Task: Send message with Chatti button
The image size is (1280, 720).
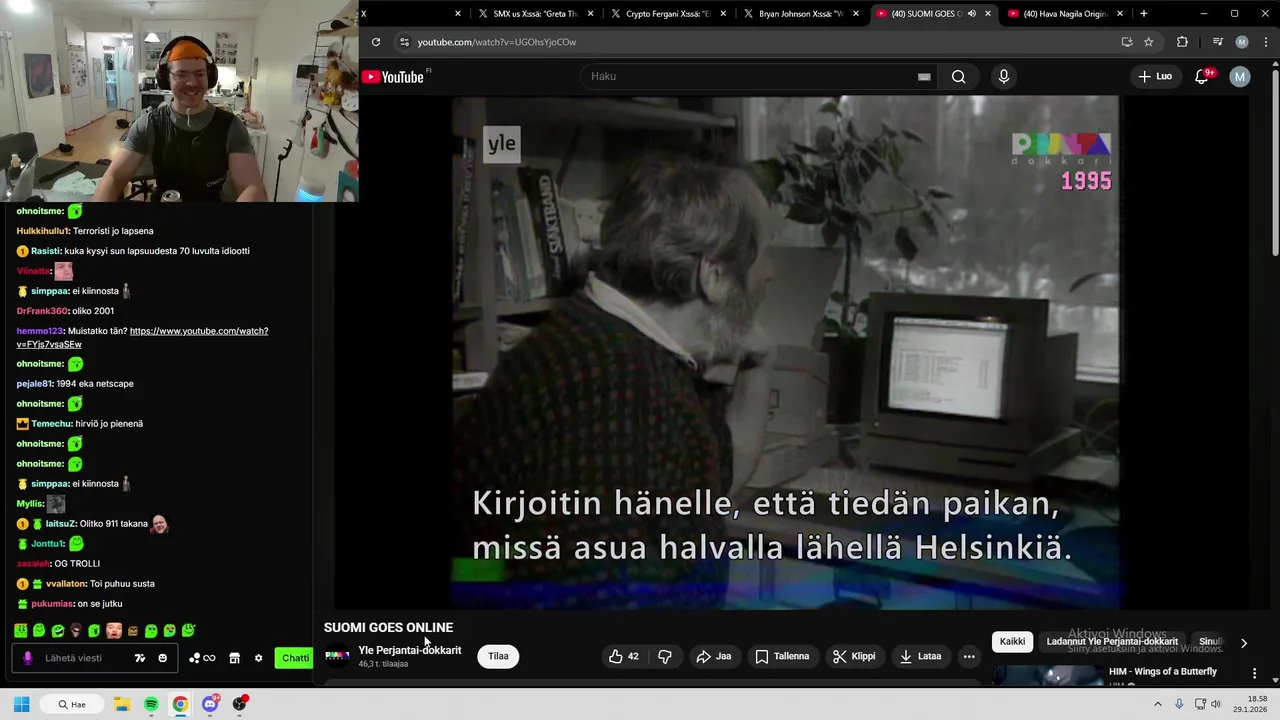Action: (x=295, y=658)
